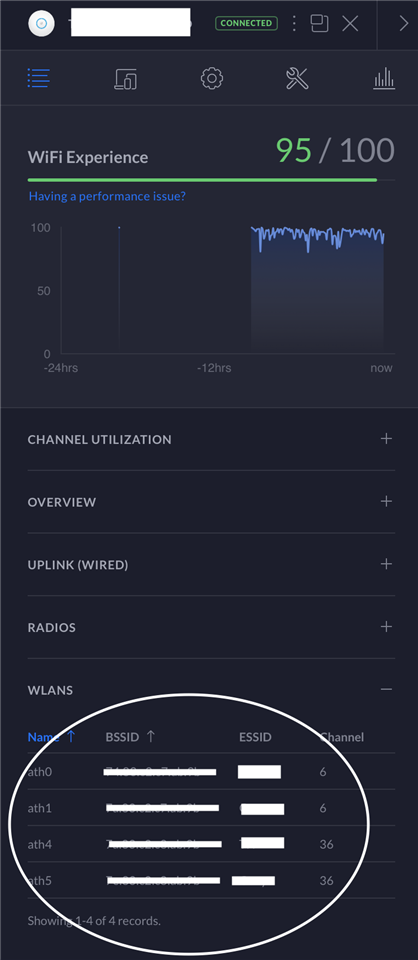The width and height of the screenshot is (418, 960).
Task: Close the device panel with X
Action: [x=350, y=23]
